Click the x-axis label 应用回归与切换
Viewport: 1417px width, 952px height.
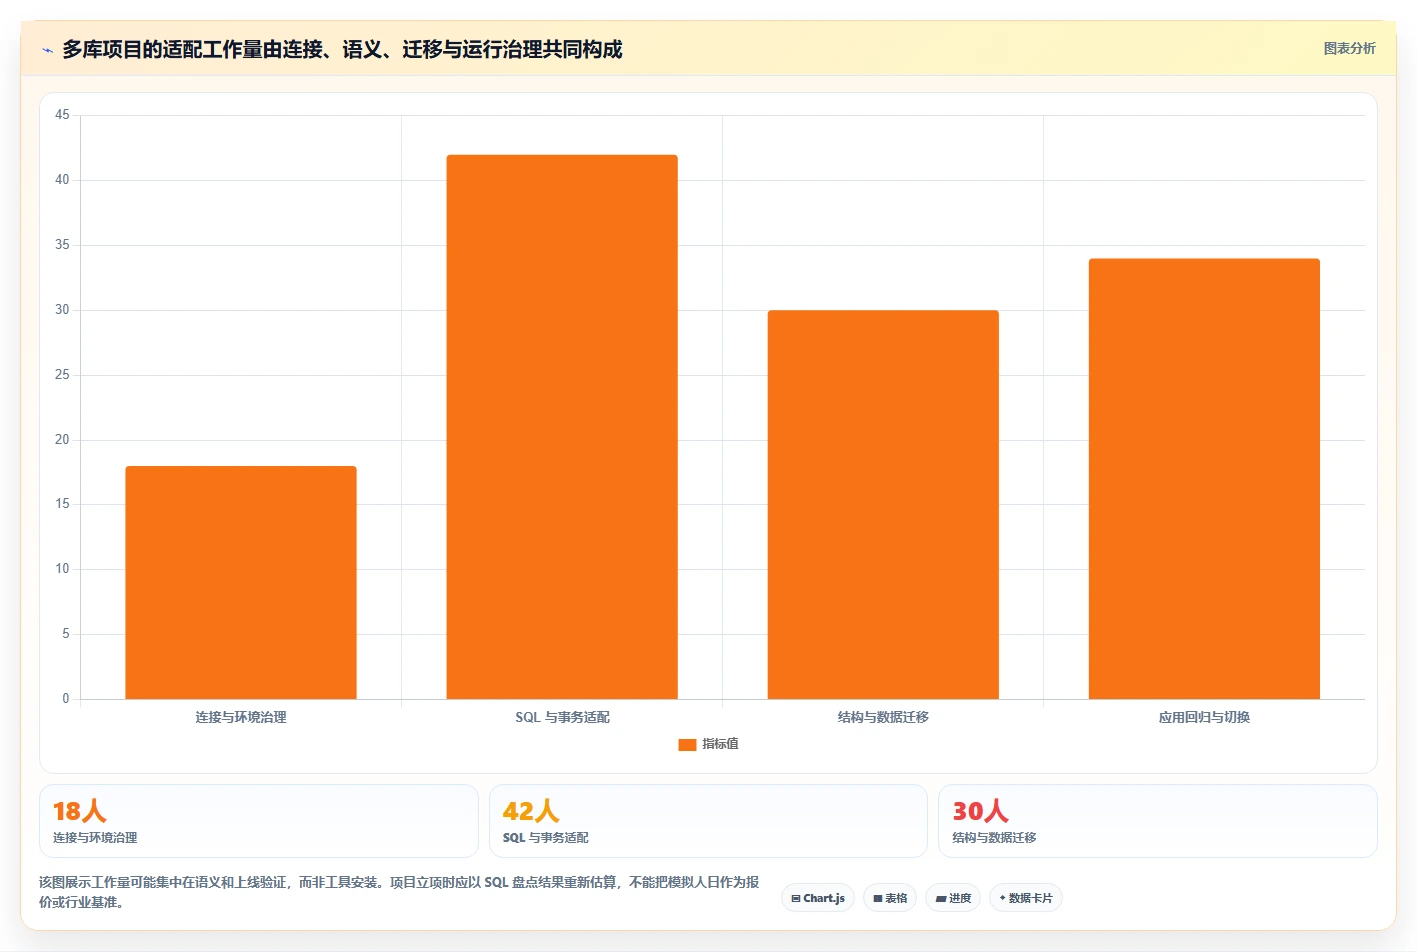pyautogui.click(x=1204, y=717)
